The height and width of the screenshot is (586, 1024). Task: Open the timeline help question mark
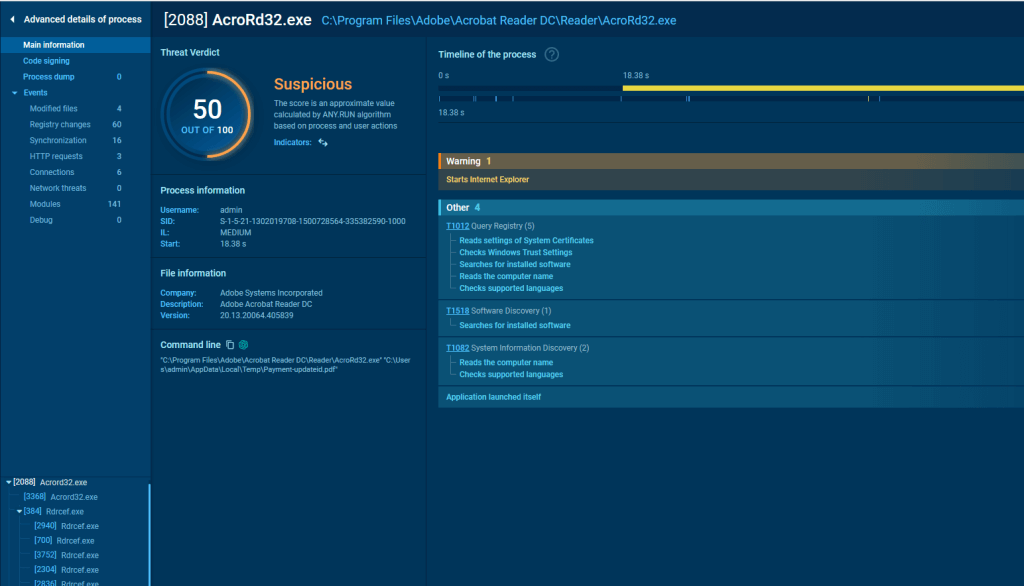(x=552, y=54)
